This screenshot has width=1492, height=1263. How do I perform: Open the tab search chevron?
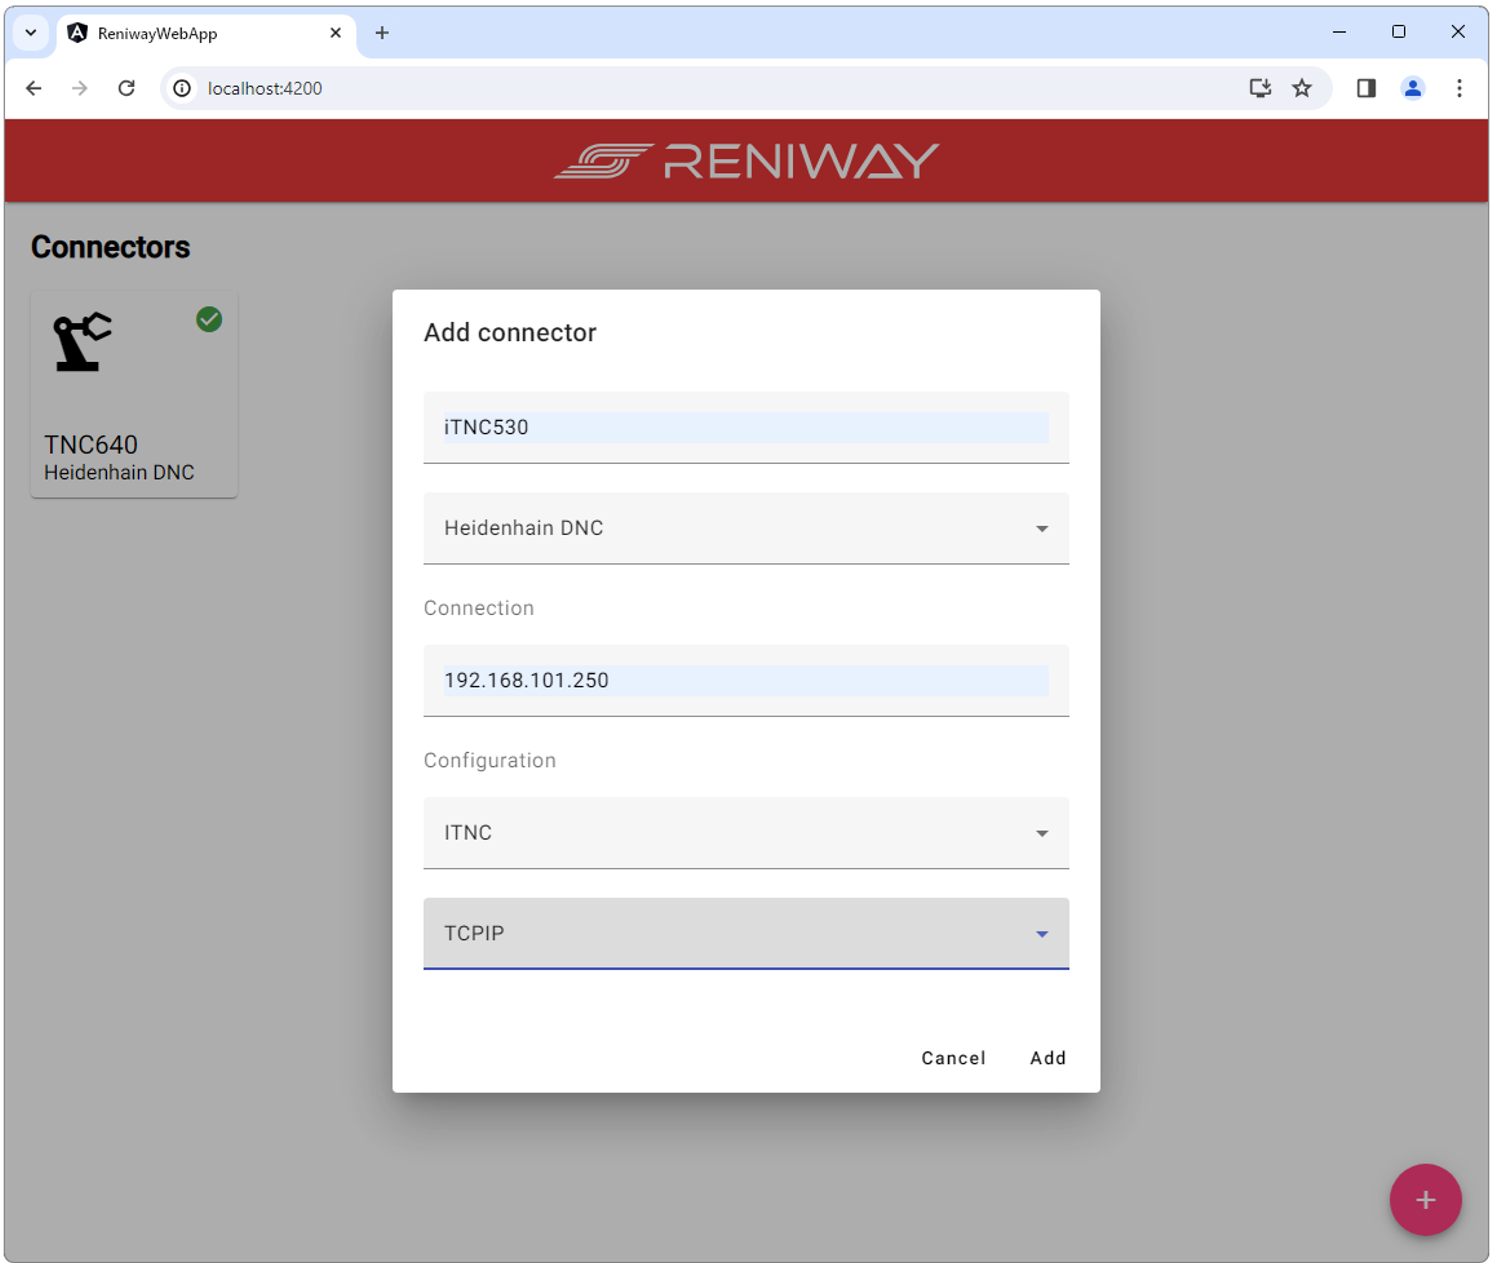pos(31,33)
